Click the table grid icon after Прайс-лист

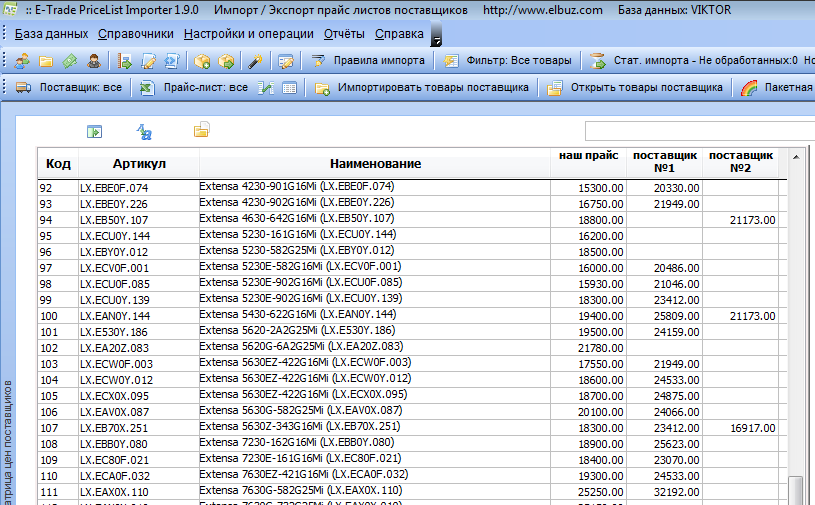(x=290, y=88)
